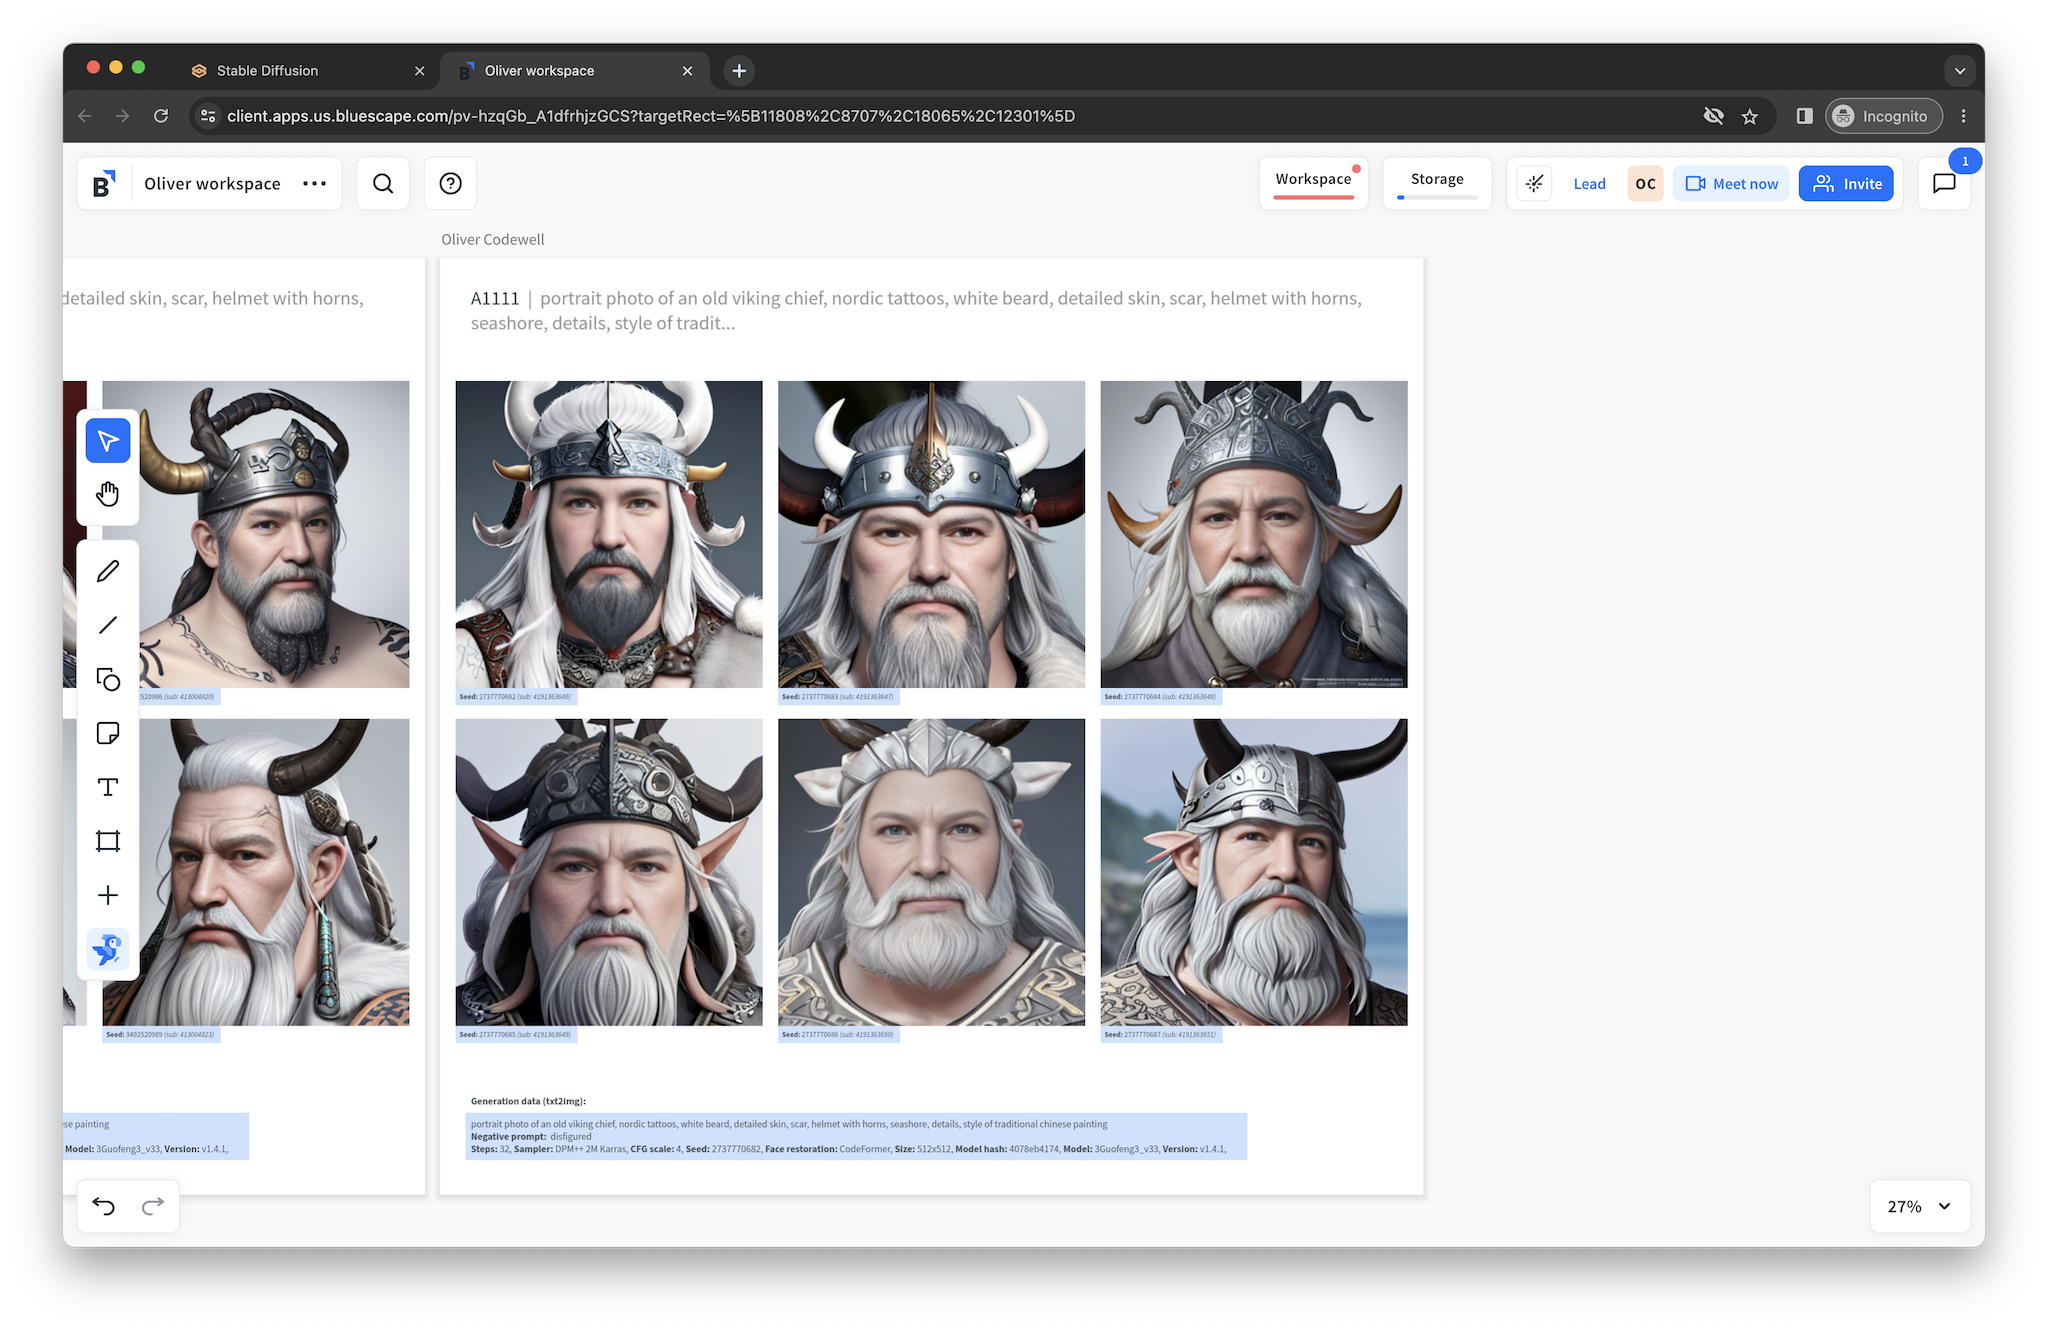This screenshot has height=1330, width=2048.
Task: Switch to the Stable Diffusion browser tab
Action: [267, 71]
